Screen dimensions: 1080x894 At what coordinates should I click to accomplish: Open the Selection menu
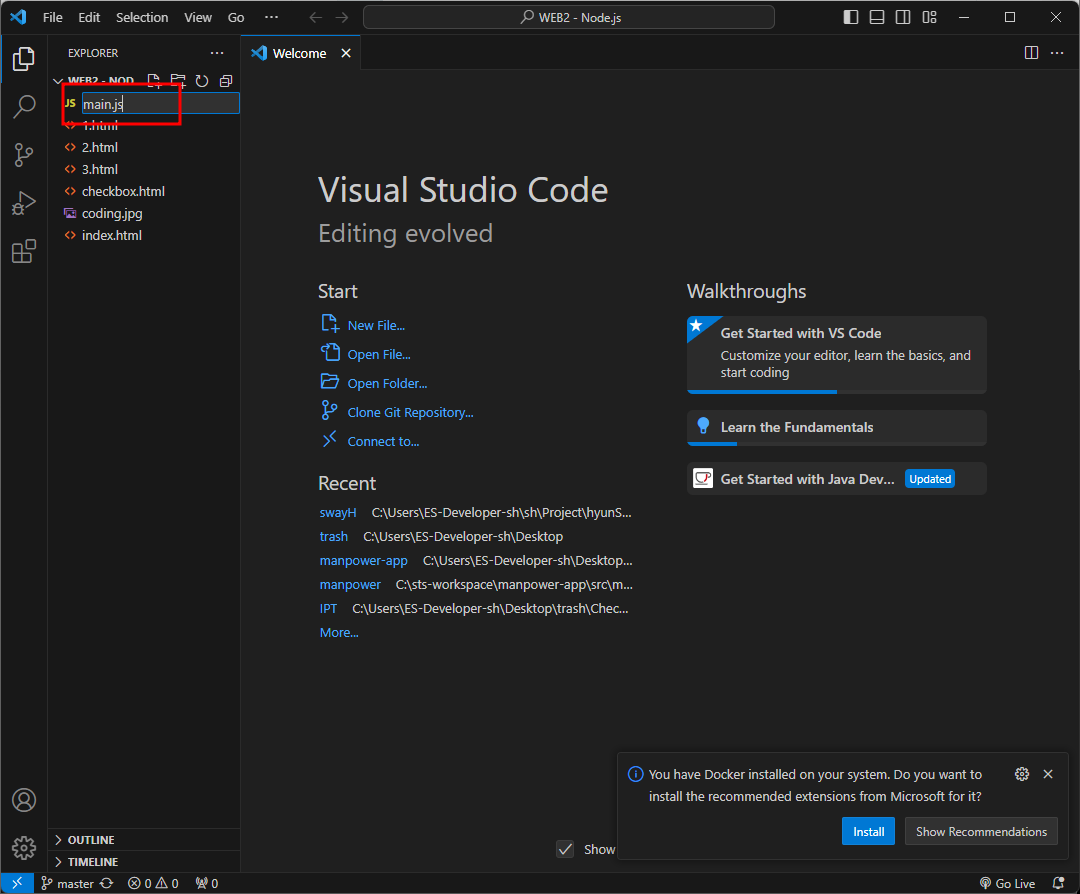[x=142, y=17]
